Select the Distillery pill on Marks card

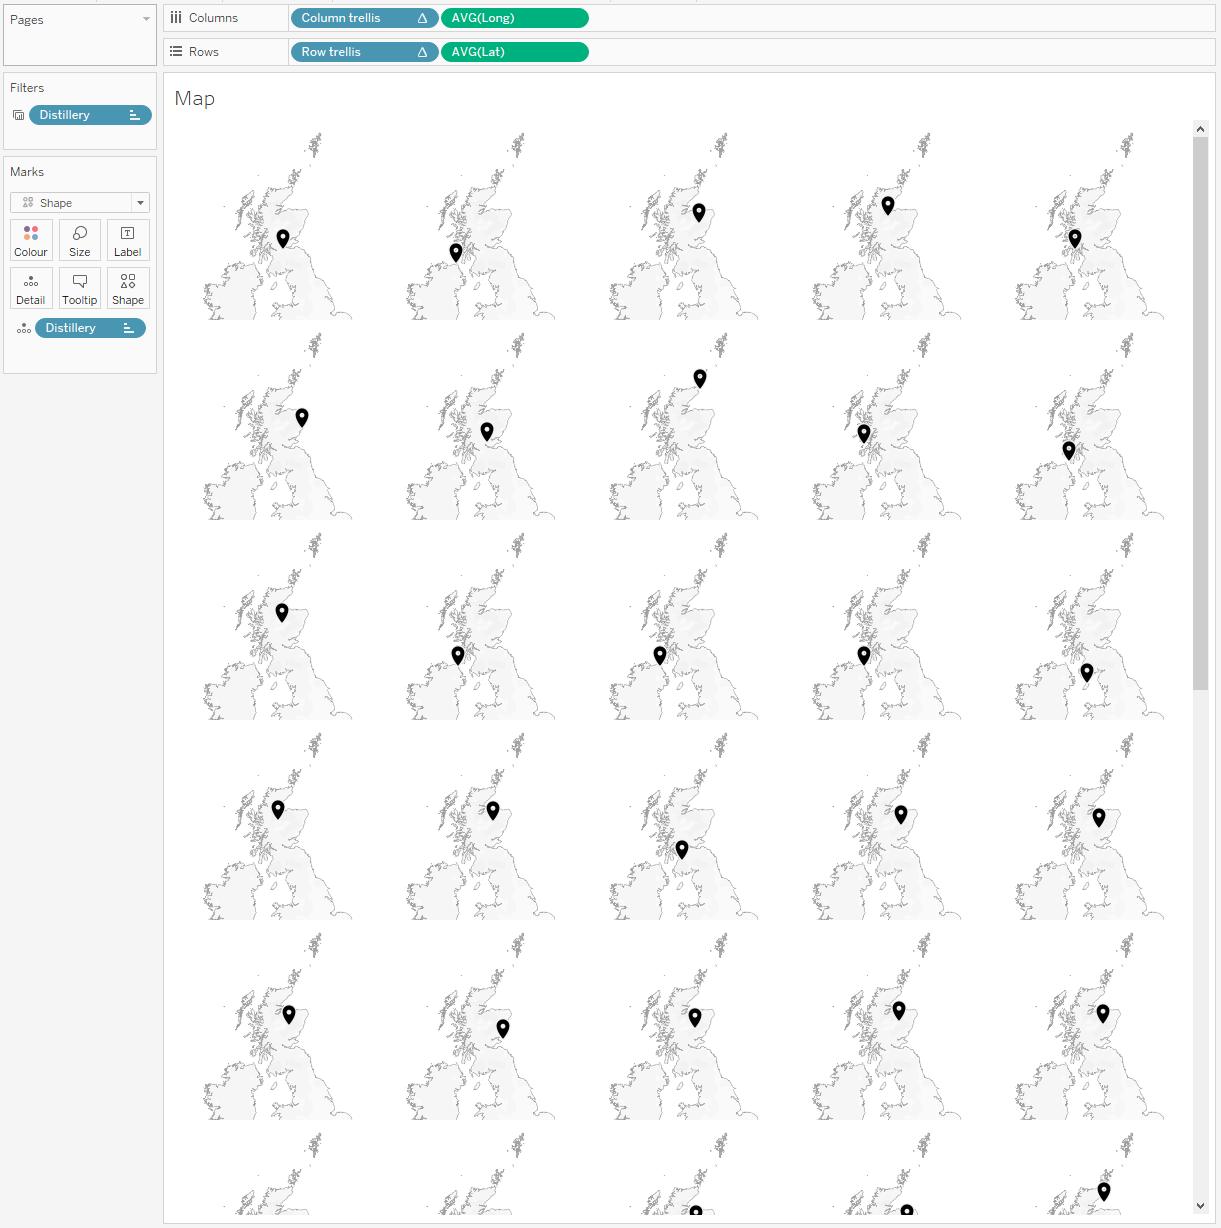(x=90, y=328)
